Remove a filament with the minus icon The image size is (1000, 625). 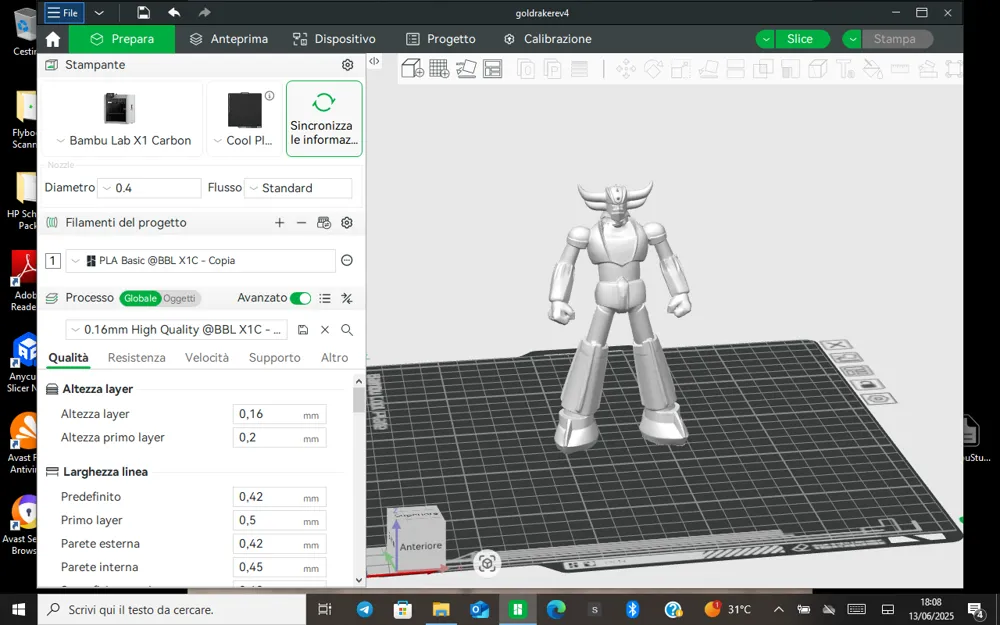click(302, 223)
